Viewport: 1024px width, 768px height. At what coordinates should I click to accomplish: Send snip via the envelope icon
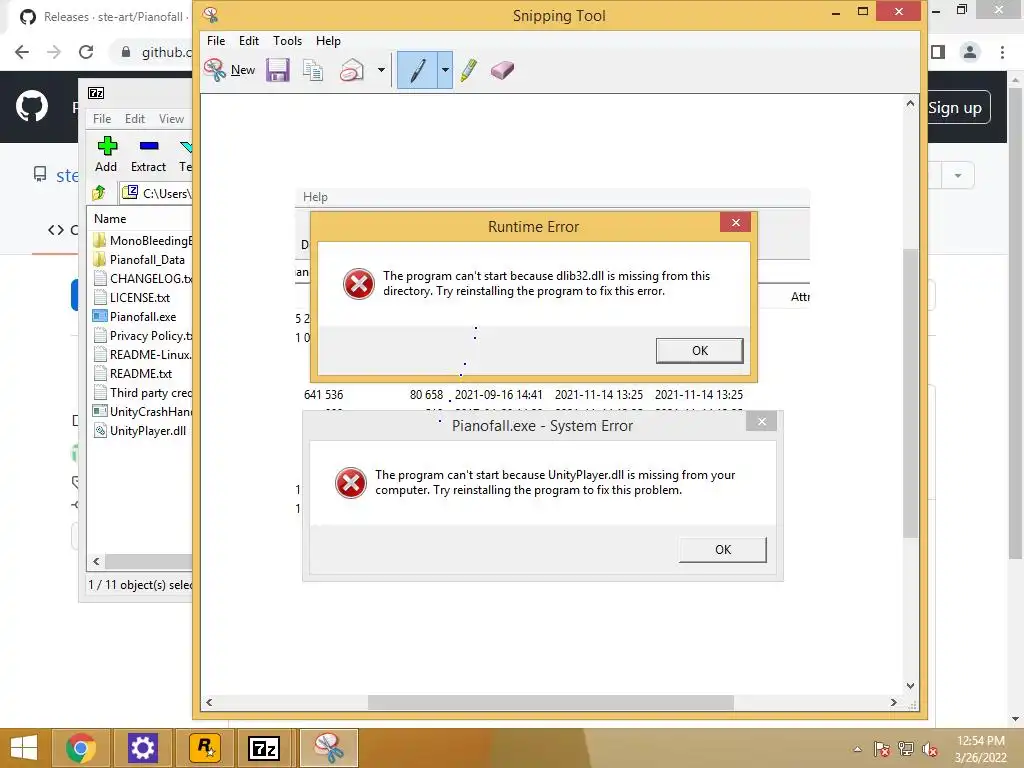[352, 70]
